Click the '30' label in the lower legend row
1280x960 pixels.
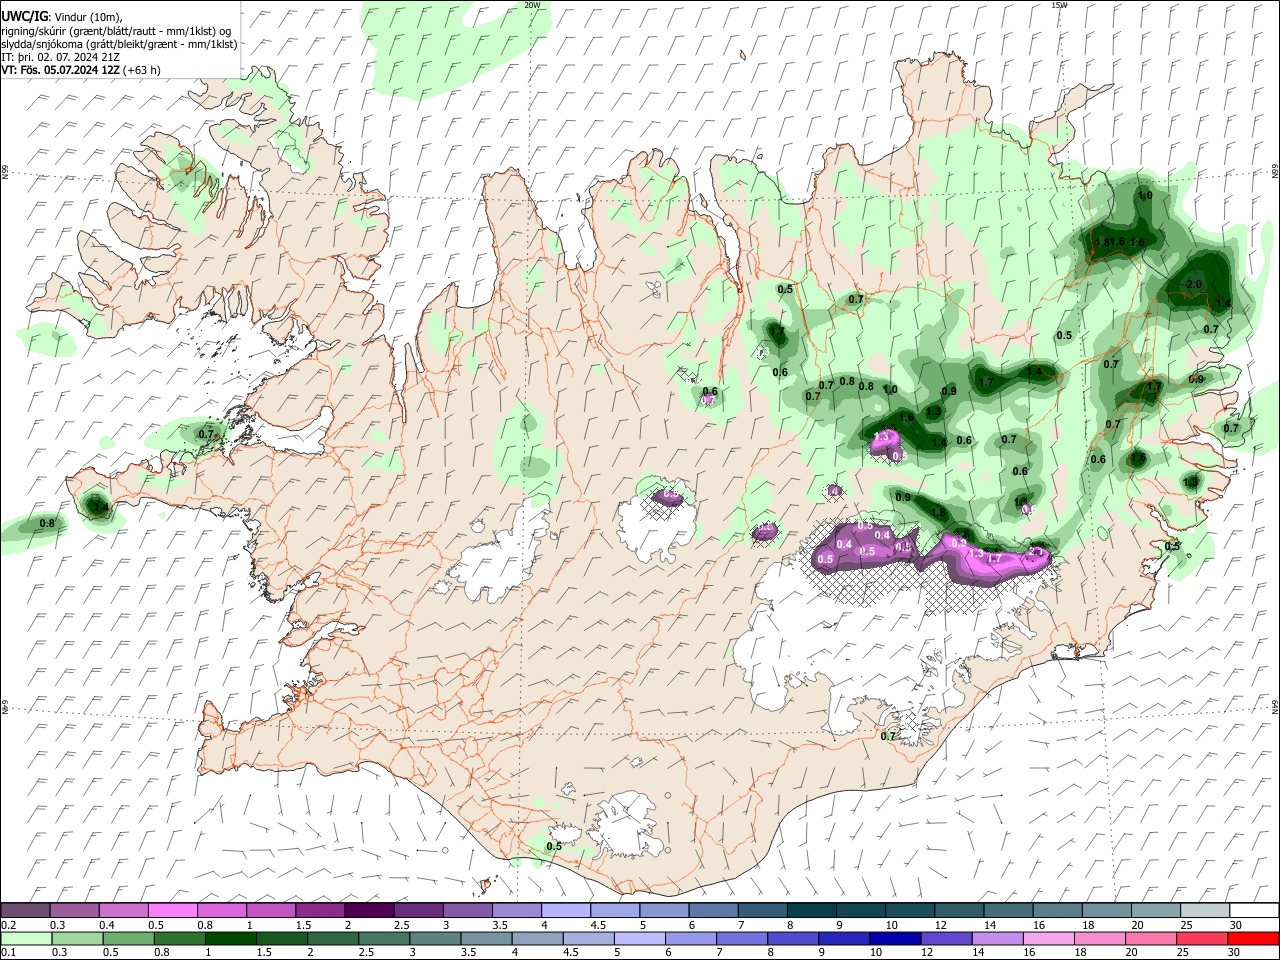pos(1232,953)
